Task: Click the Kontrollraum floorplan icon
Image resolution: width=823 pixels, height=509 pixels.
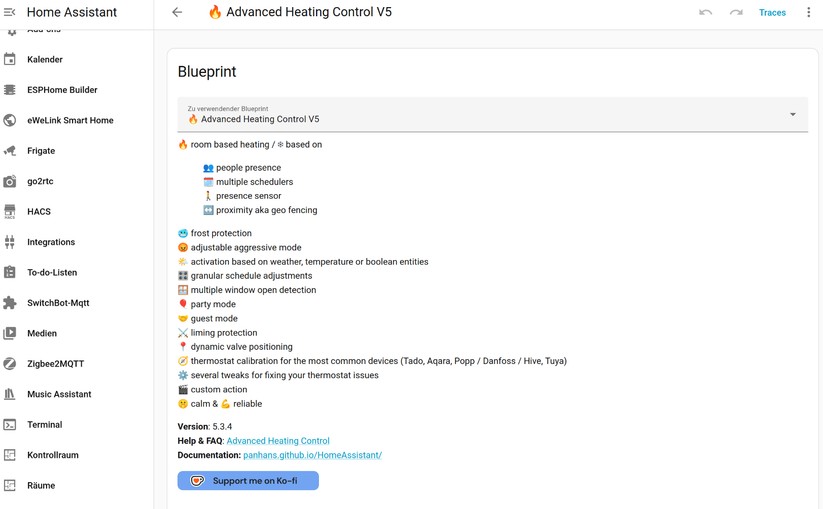Action: point(9,455)
